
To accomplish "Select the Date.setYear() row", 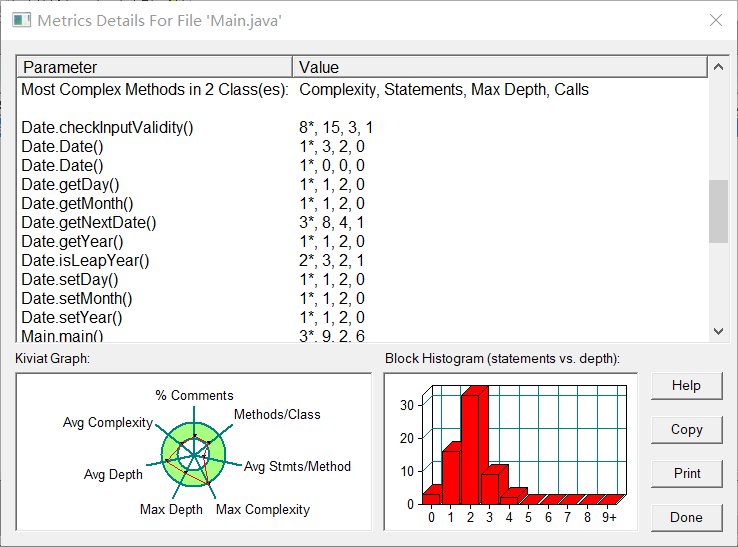I will pos(362,317).
